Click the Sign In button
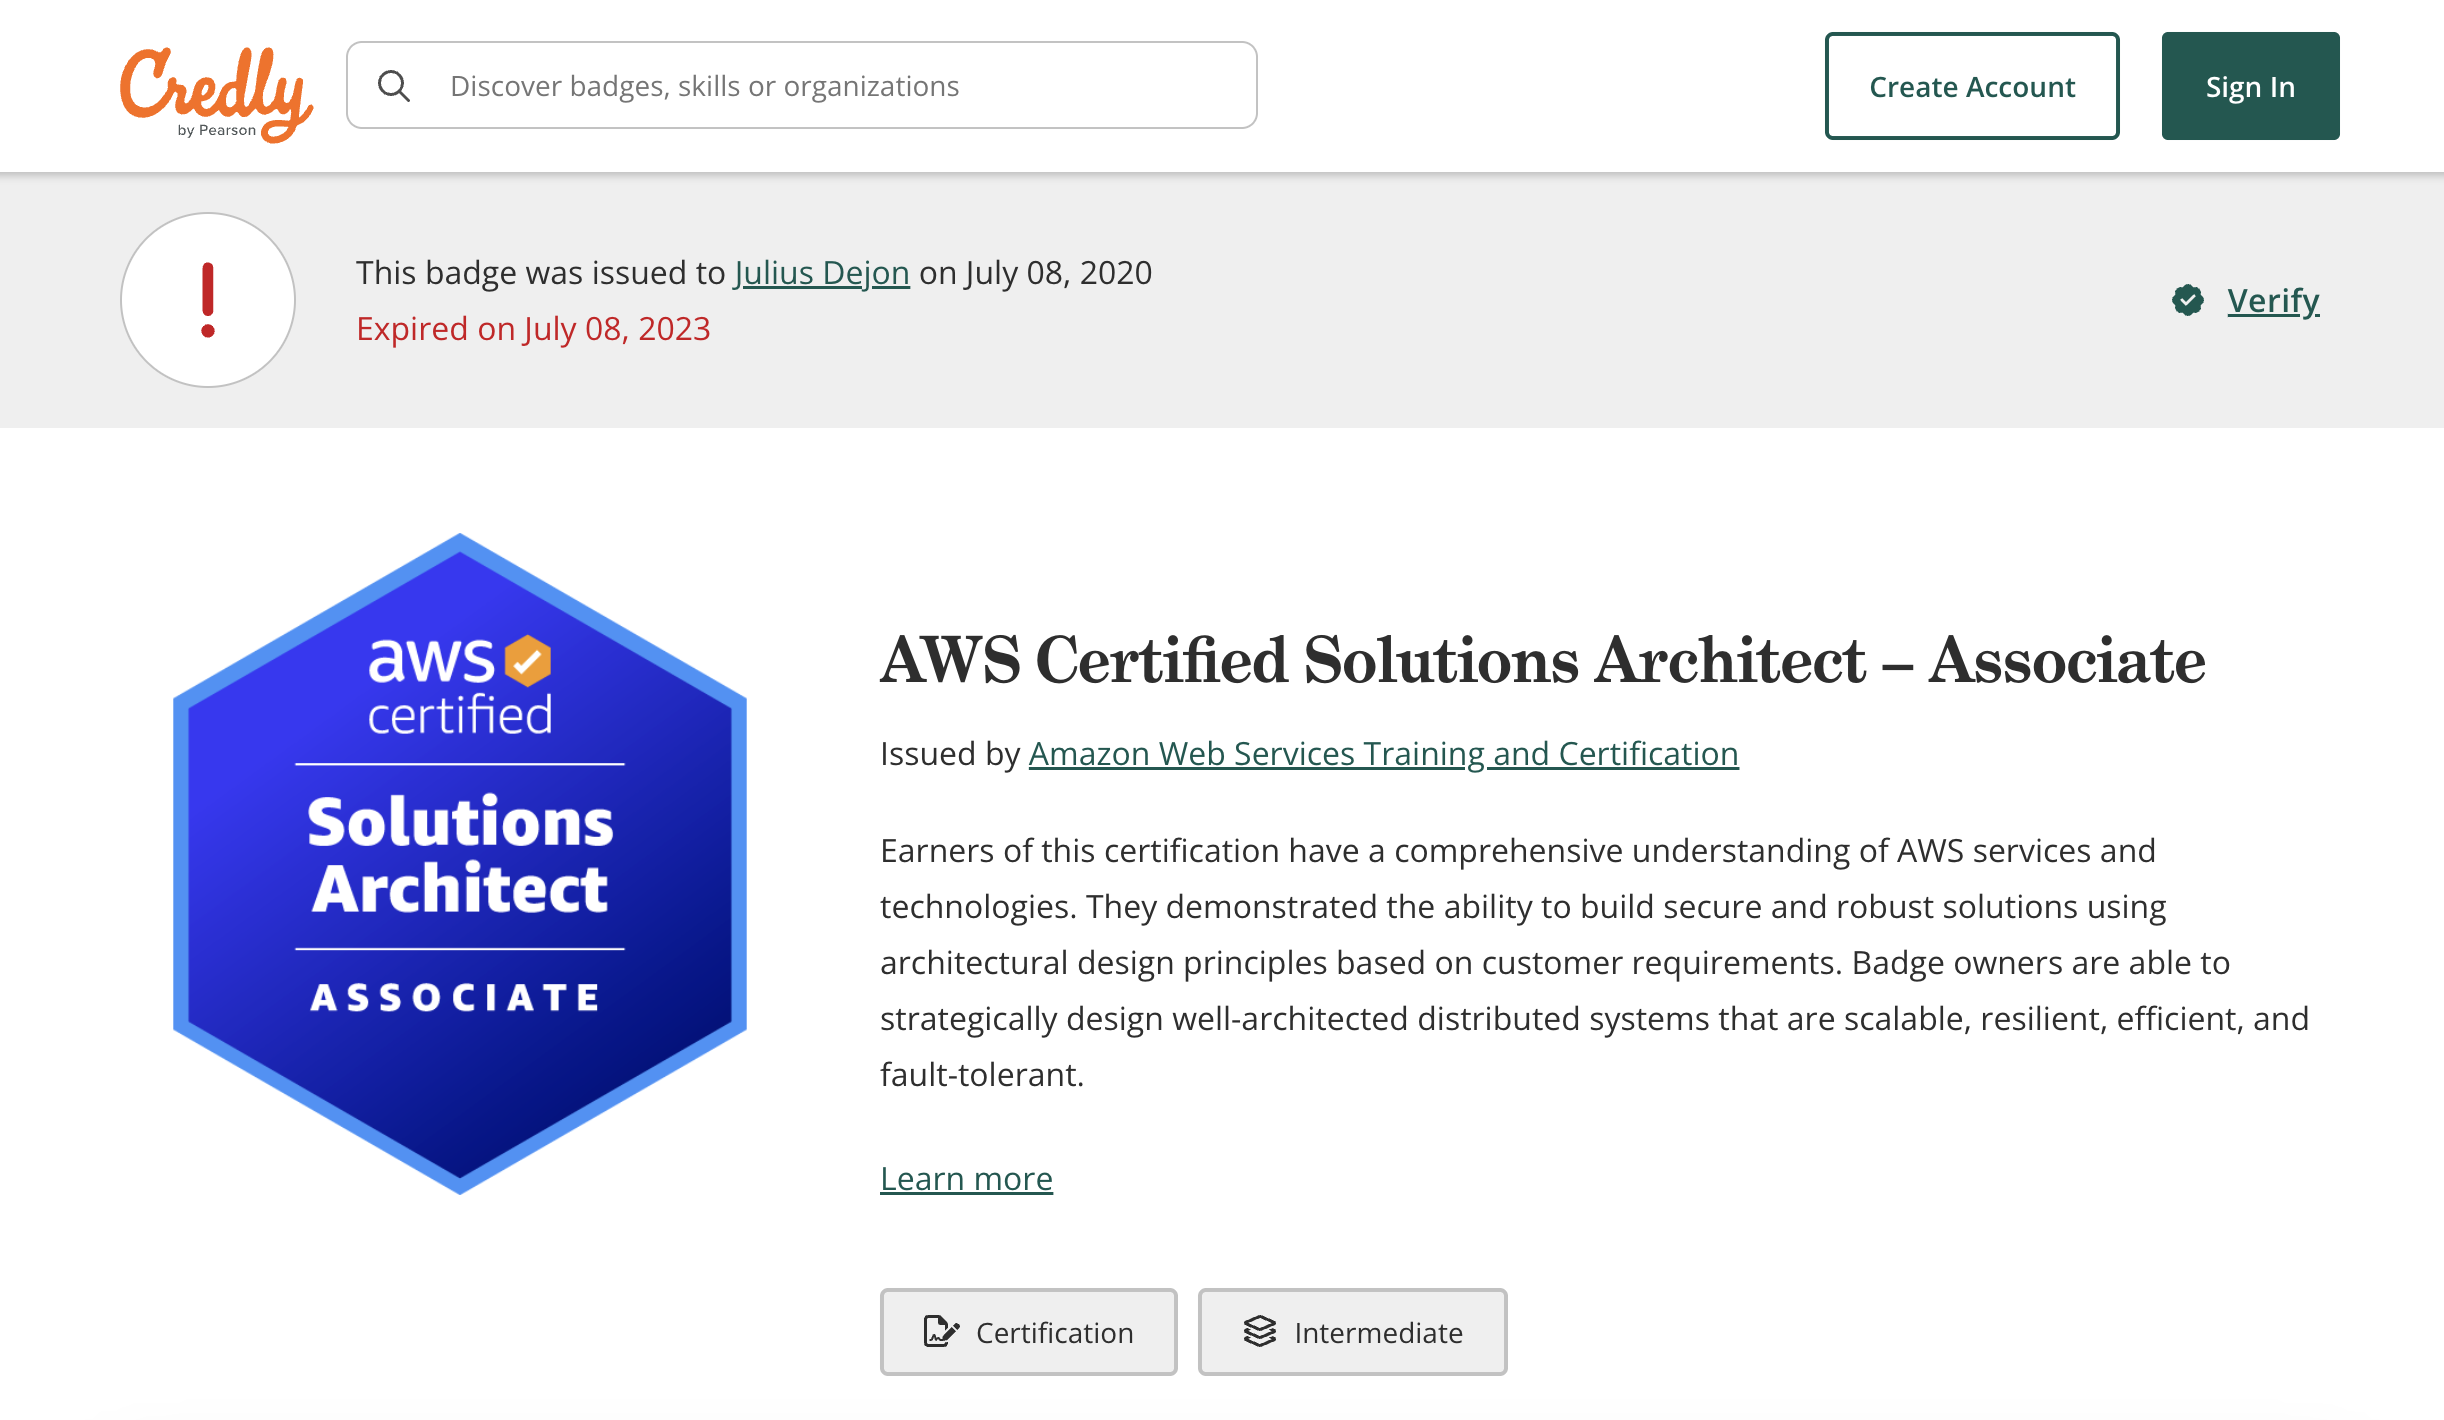 tap(2250, 86)
